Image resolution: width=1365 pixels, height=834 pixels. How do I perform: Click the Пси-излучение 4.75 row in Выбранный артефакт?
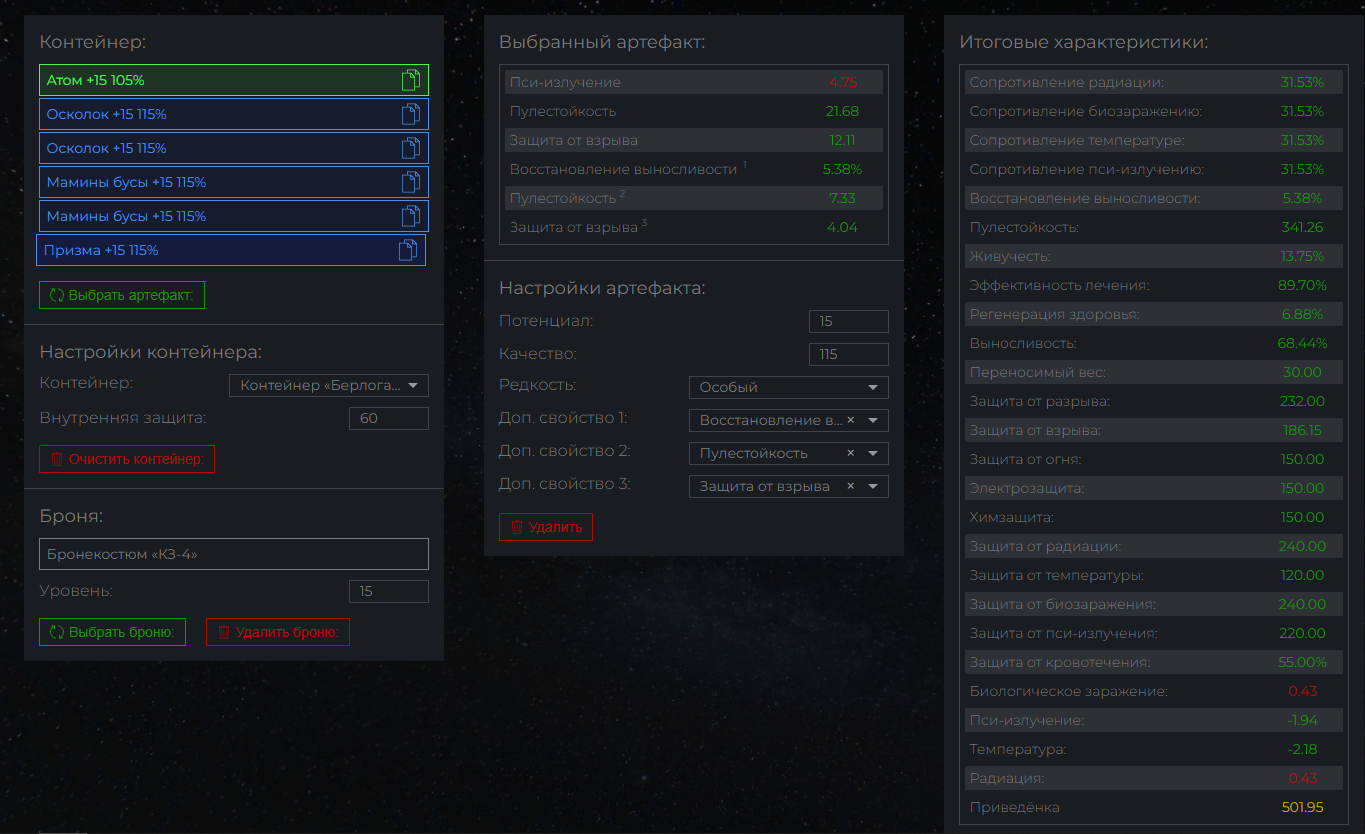click(694, 83)
